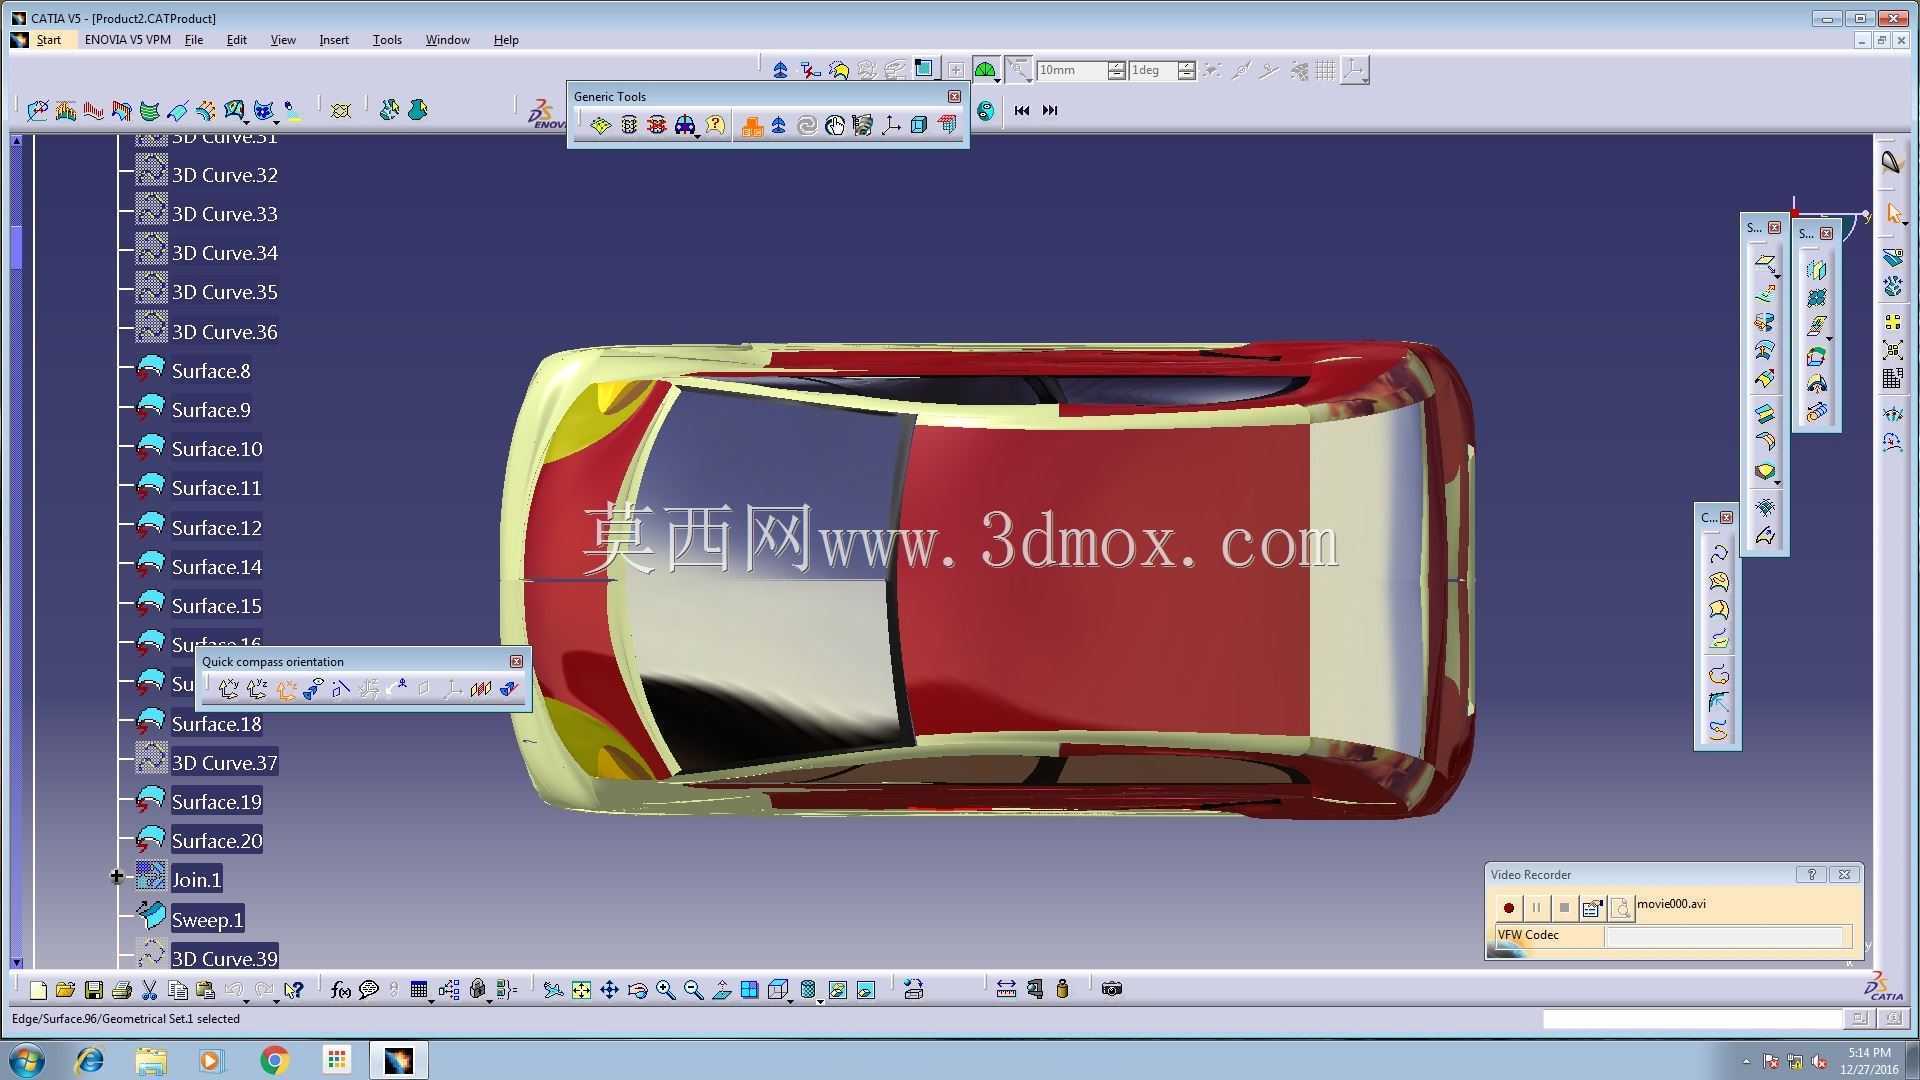Open the Tools menu
This screenshot has height=1080, width=1920.
pos(387,40)
